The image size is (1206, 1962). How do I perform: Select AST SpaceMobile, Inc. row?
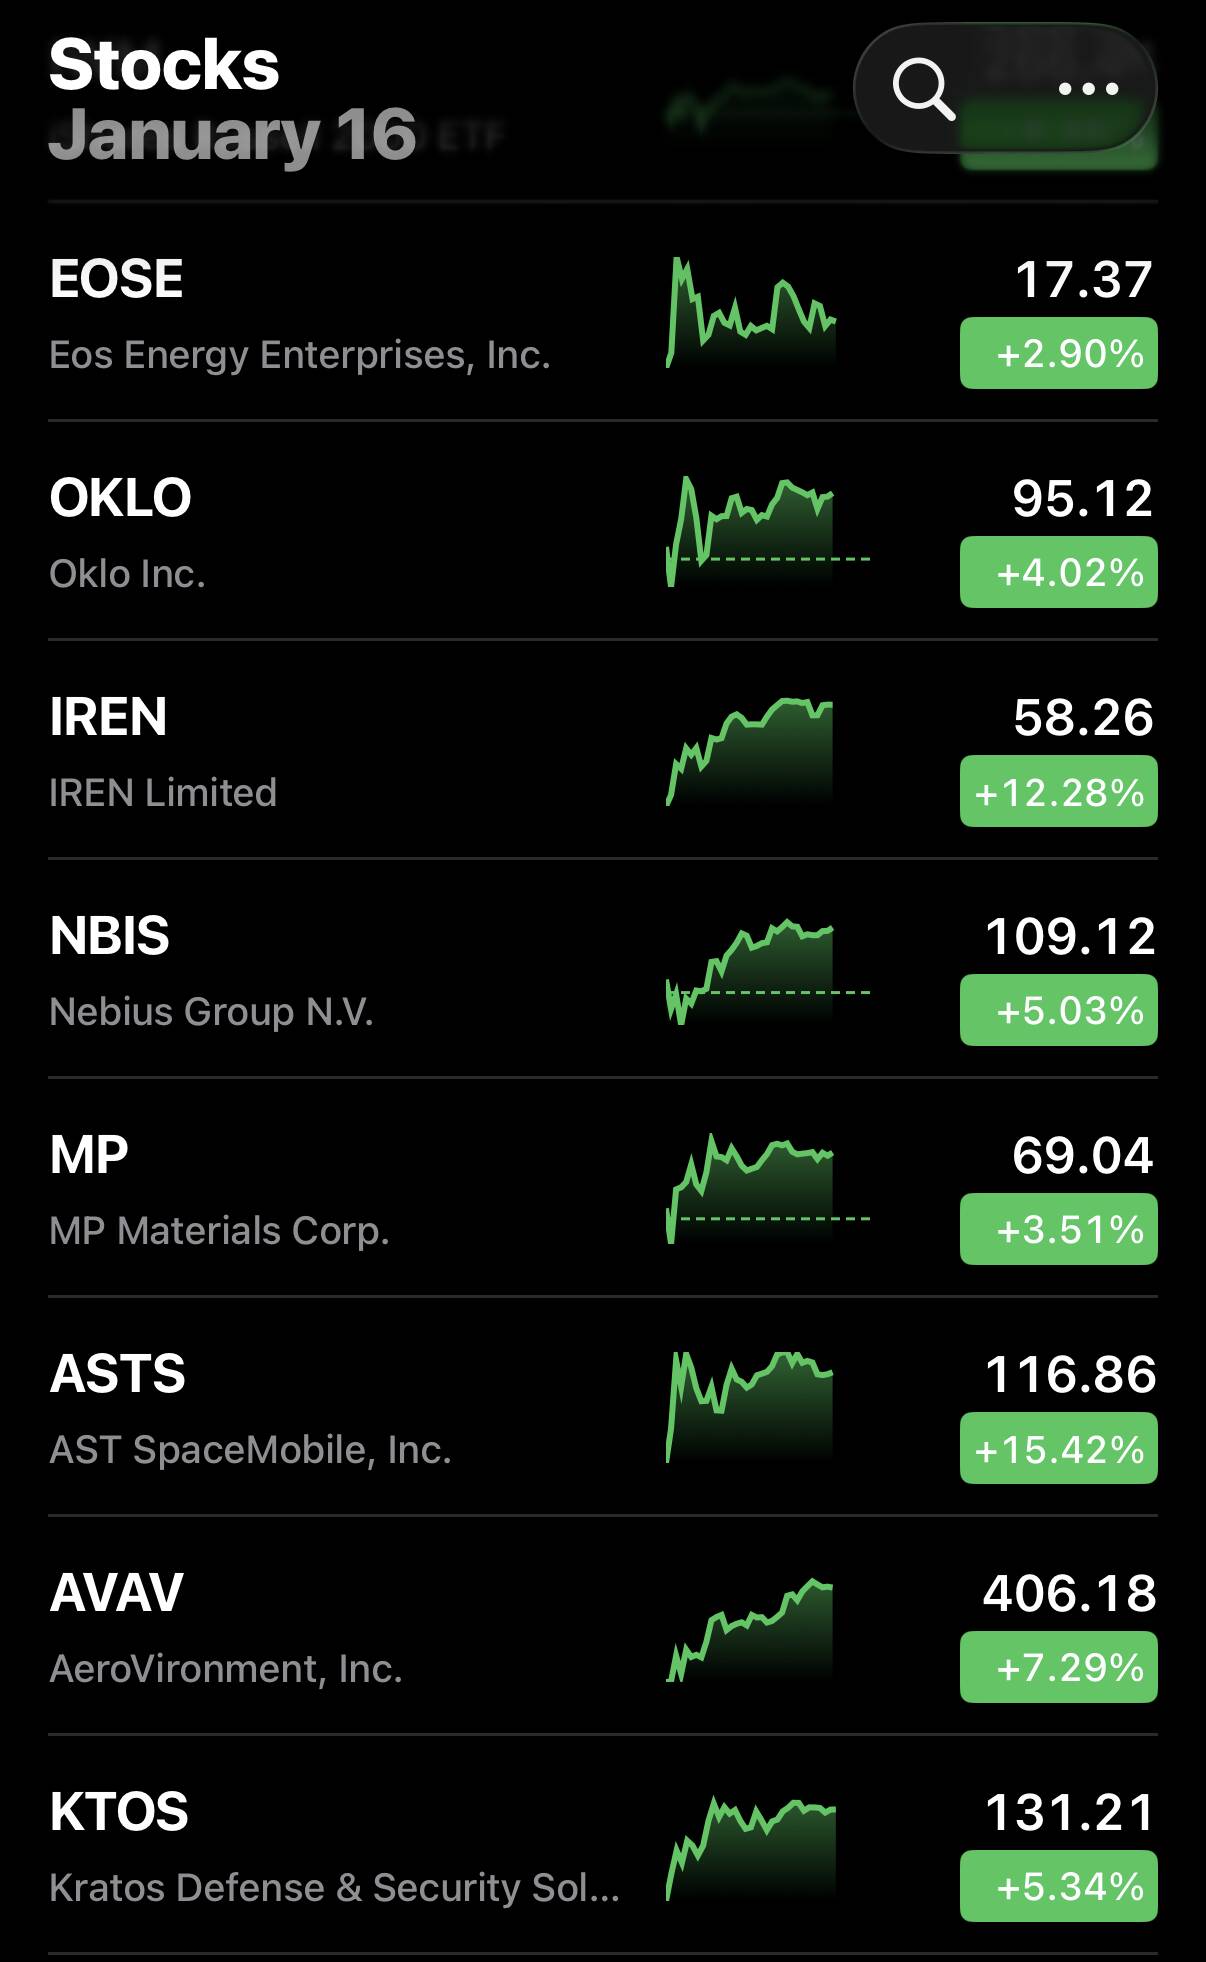(250, 1450)
